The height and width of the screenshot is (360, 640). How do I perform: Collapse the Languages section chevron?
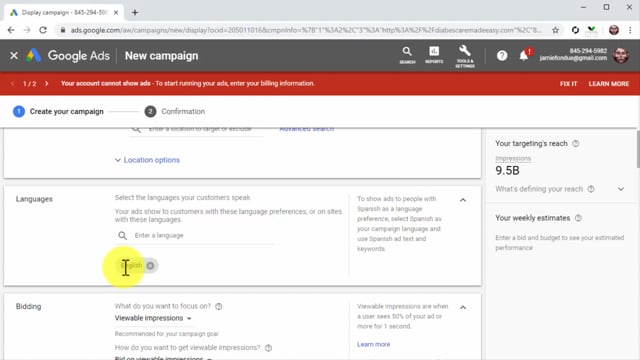click(463, 200)
